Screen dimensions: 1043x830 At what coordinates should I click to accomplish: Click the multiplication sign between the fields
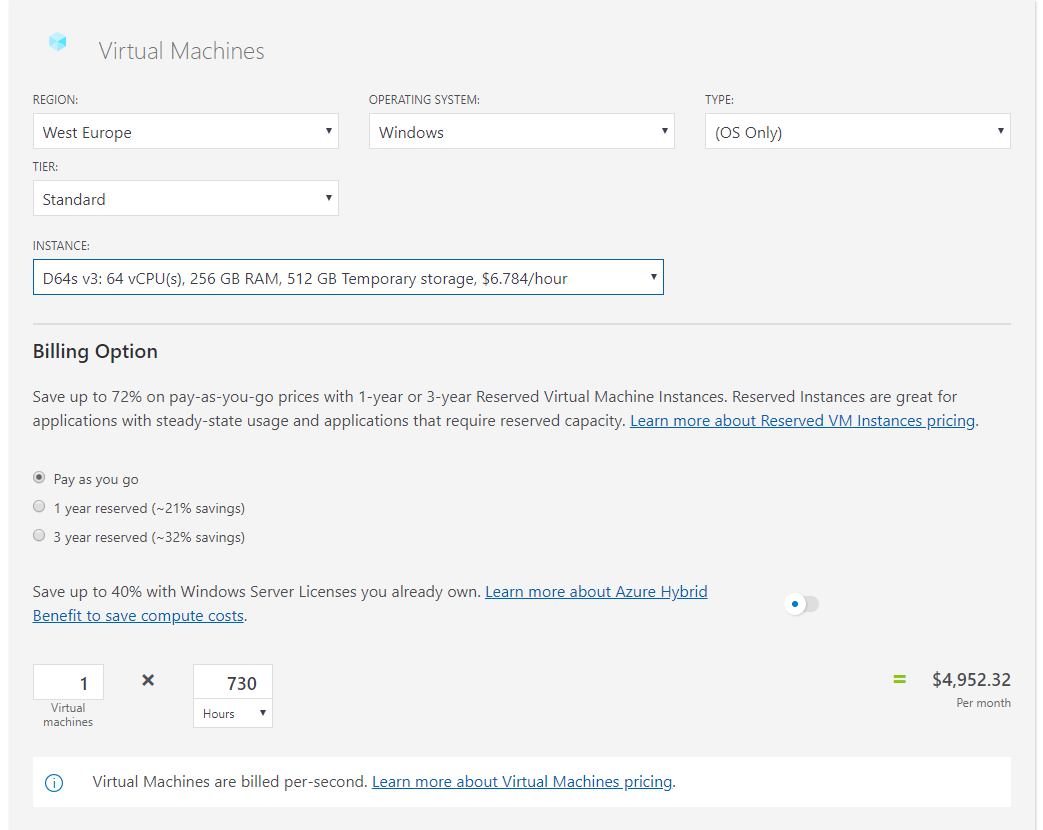pyautogui.click(x=148, y=680)
